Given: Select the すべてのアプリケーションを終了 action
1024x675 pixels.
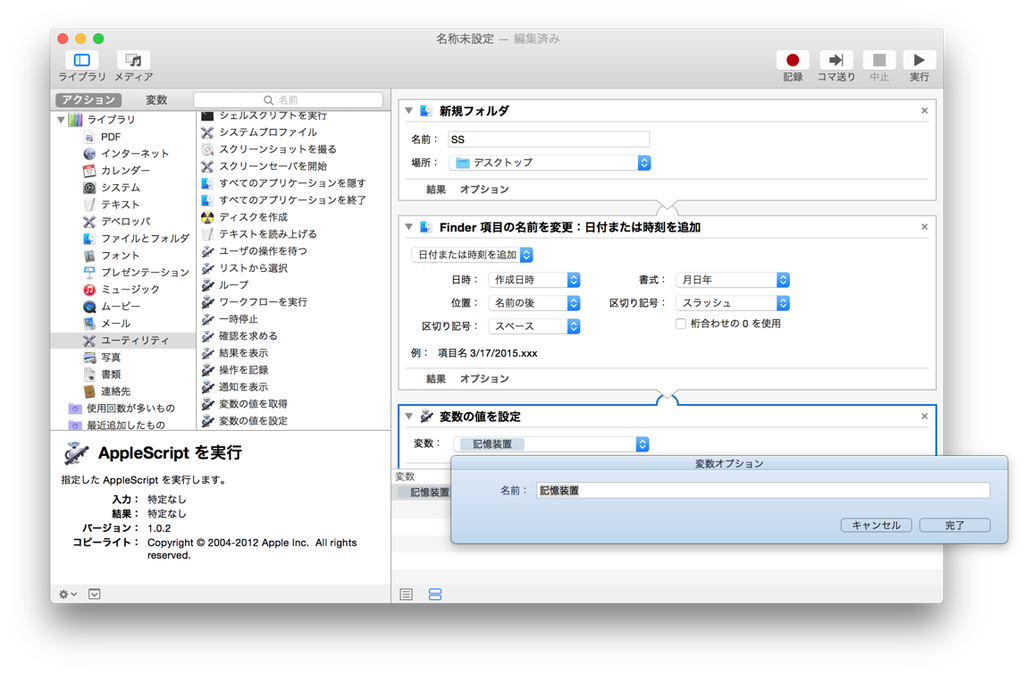Looking at the screenshot, I should (x=292, y=200).
